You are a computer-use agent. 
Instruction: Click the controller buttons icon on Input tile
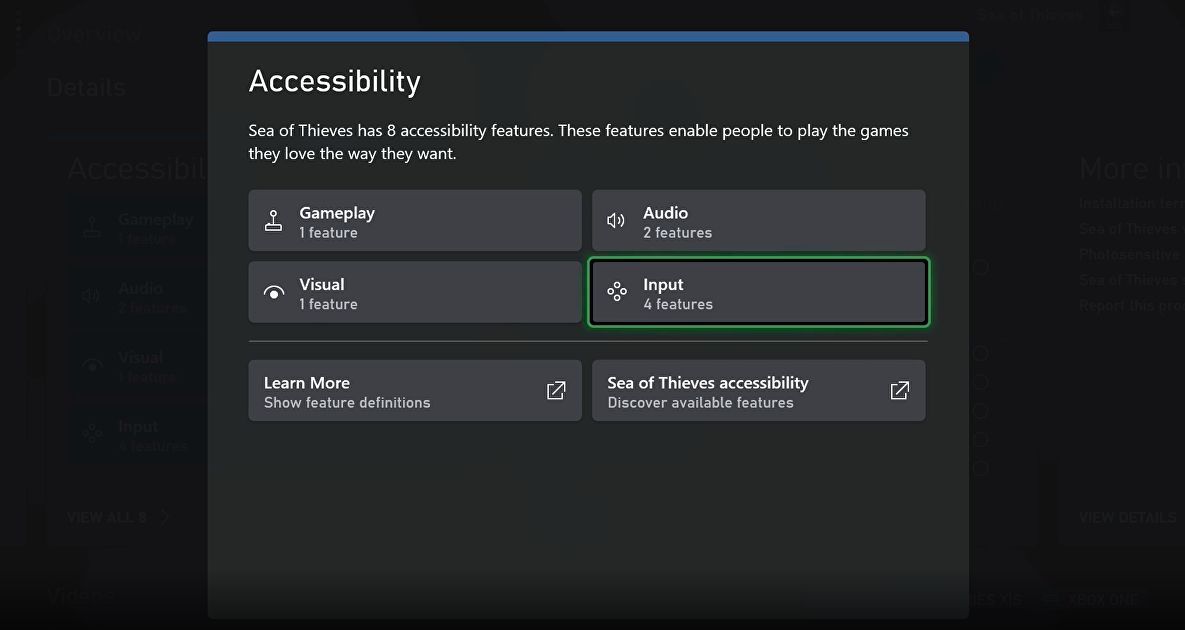click(617, 292)
